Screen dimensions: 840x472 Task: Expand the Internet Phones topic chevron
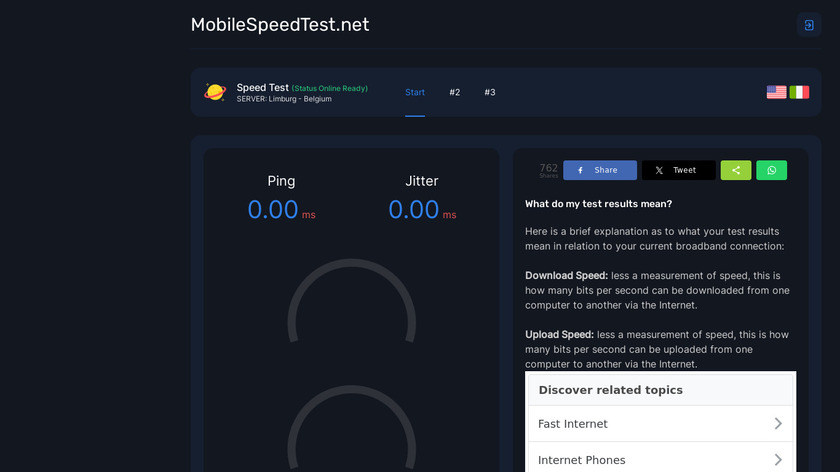coord(778,460)
